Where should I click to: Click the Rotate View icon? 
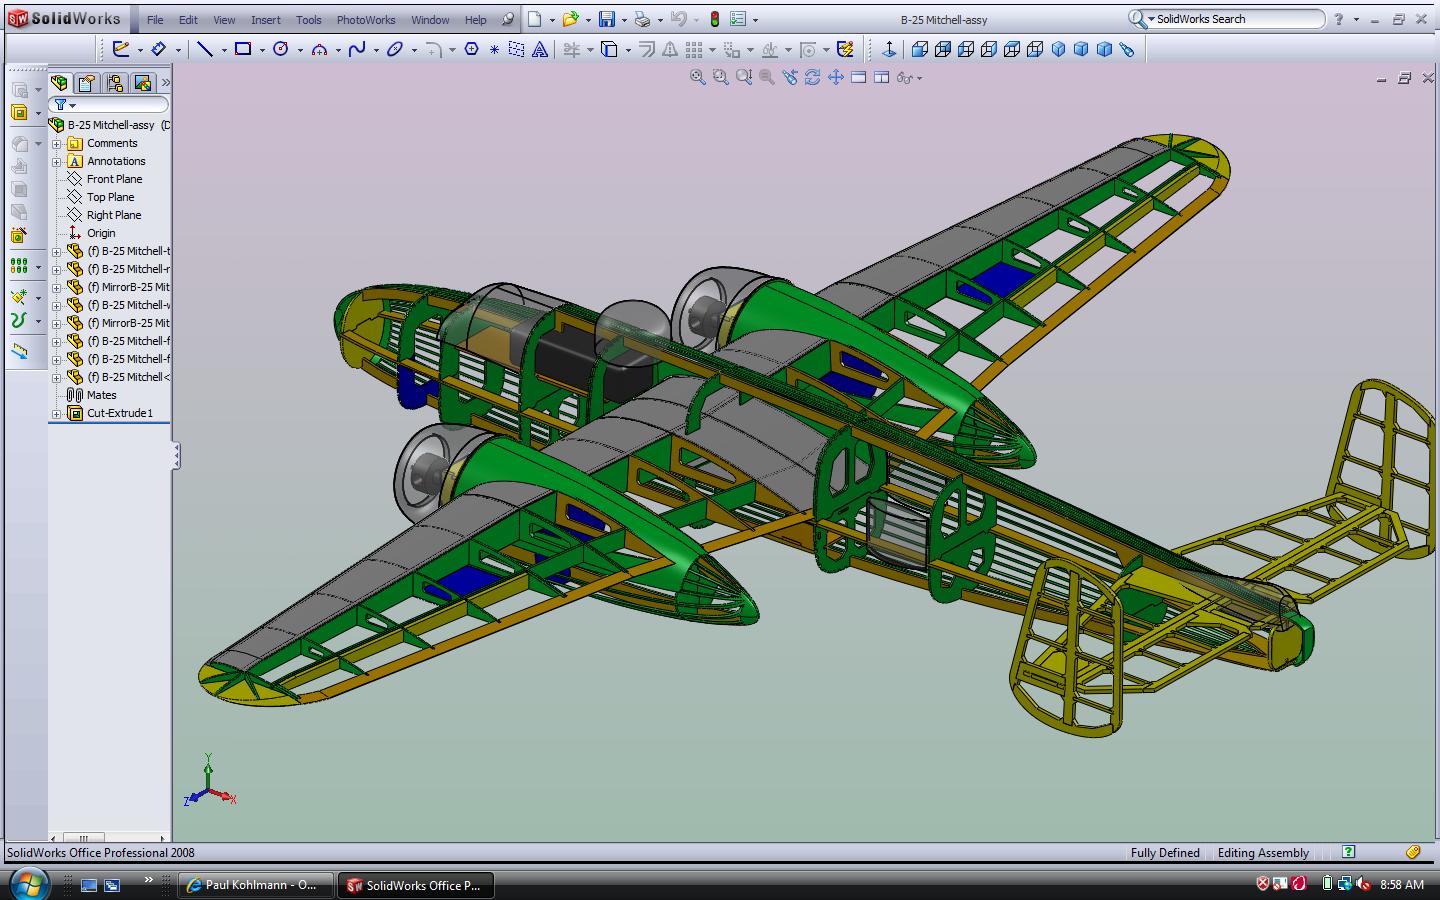(x=813, y=77)
